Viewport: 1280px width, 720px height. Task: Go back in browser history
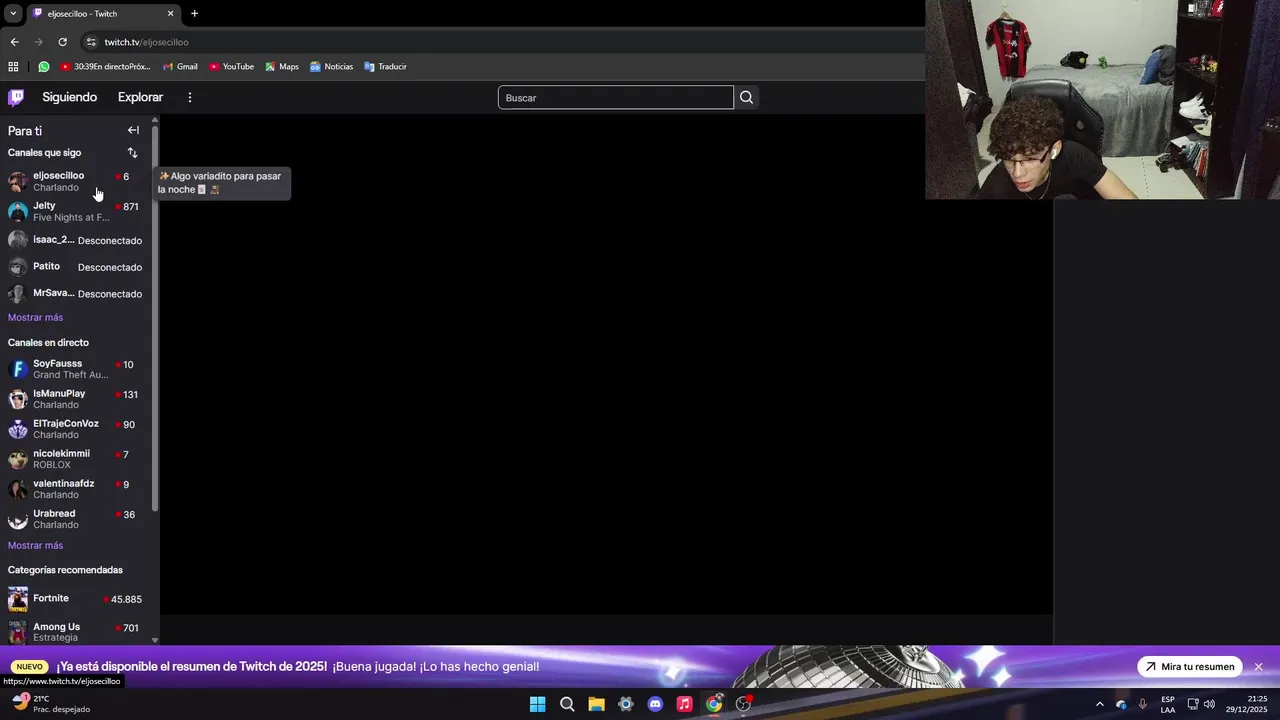click(x=14, y=42)
